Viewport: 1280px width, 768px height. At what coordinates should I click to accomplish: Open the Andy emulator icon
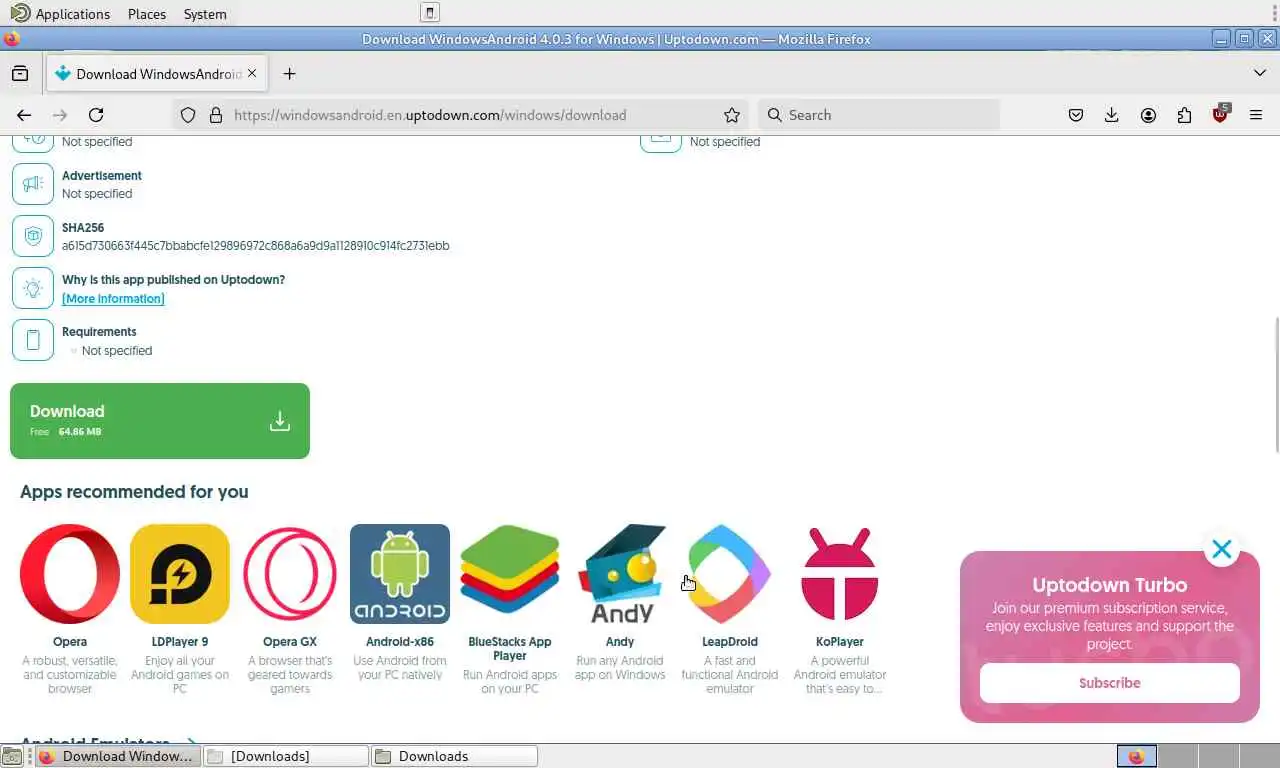point(620,574)
